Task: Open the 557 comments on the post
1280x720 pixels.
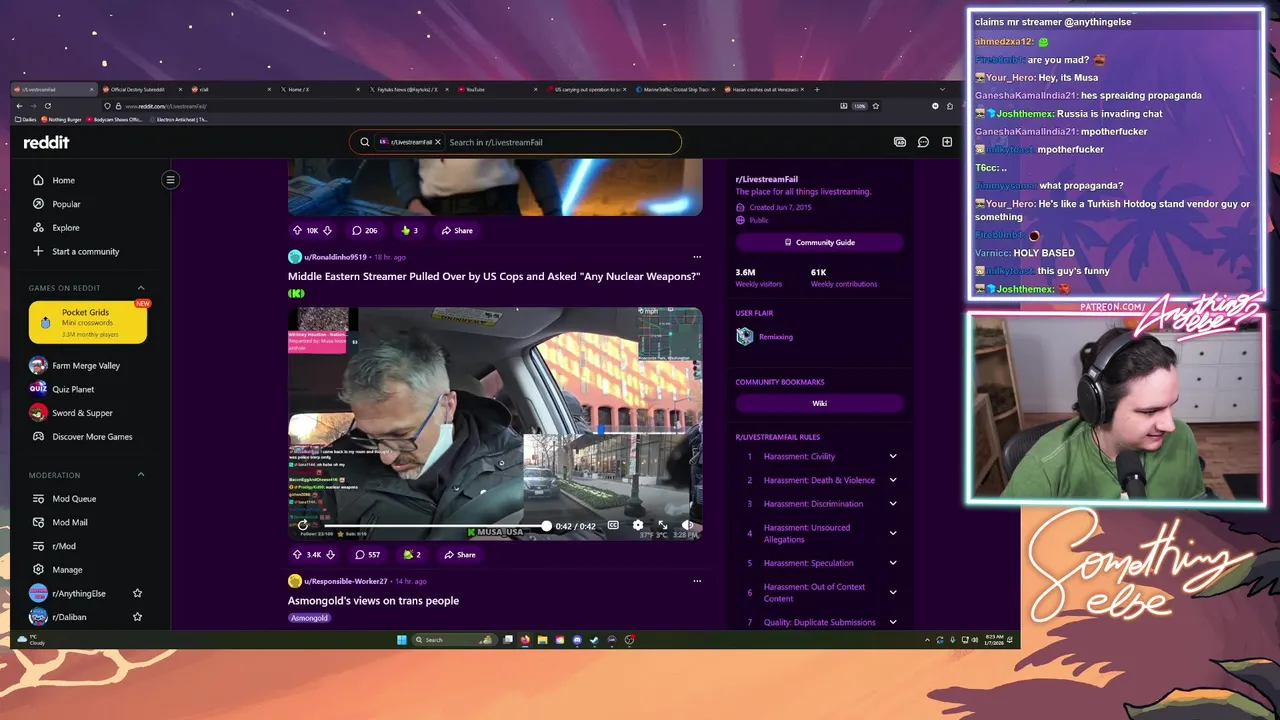Action: point(366,554)
